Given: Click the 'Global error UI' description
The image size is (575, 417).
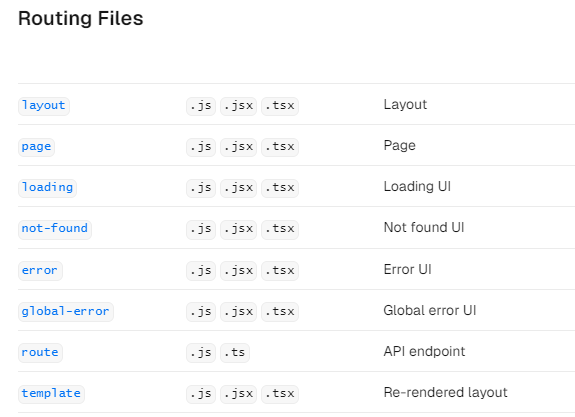Looking at the screenshot, I should (x=430, y=310).
